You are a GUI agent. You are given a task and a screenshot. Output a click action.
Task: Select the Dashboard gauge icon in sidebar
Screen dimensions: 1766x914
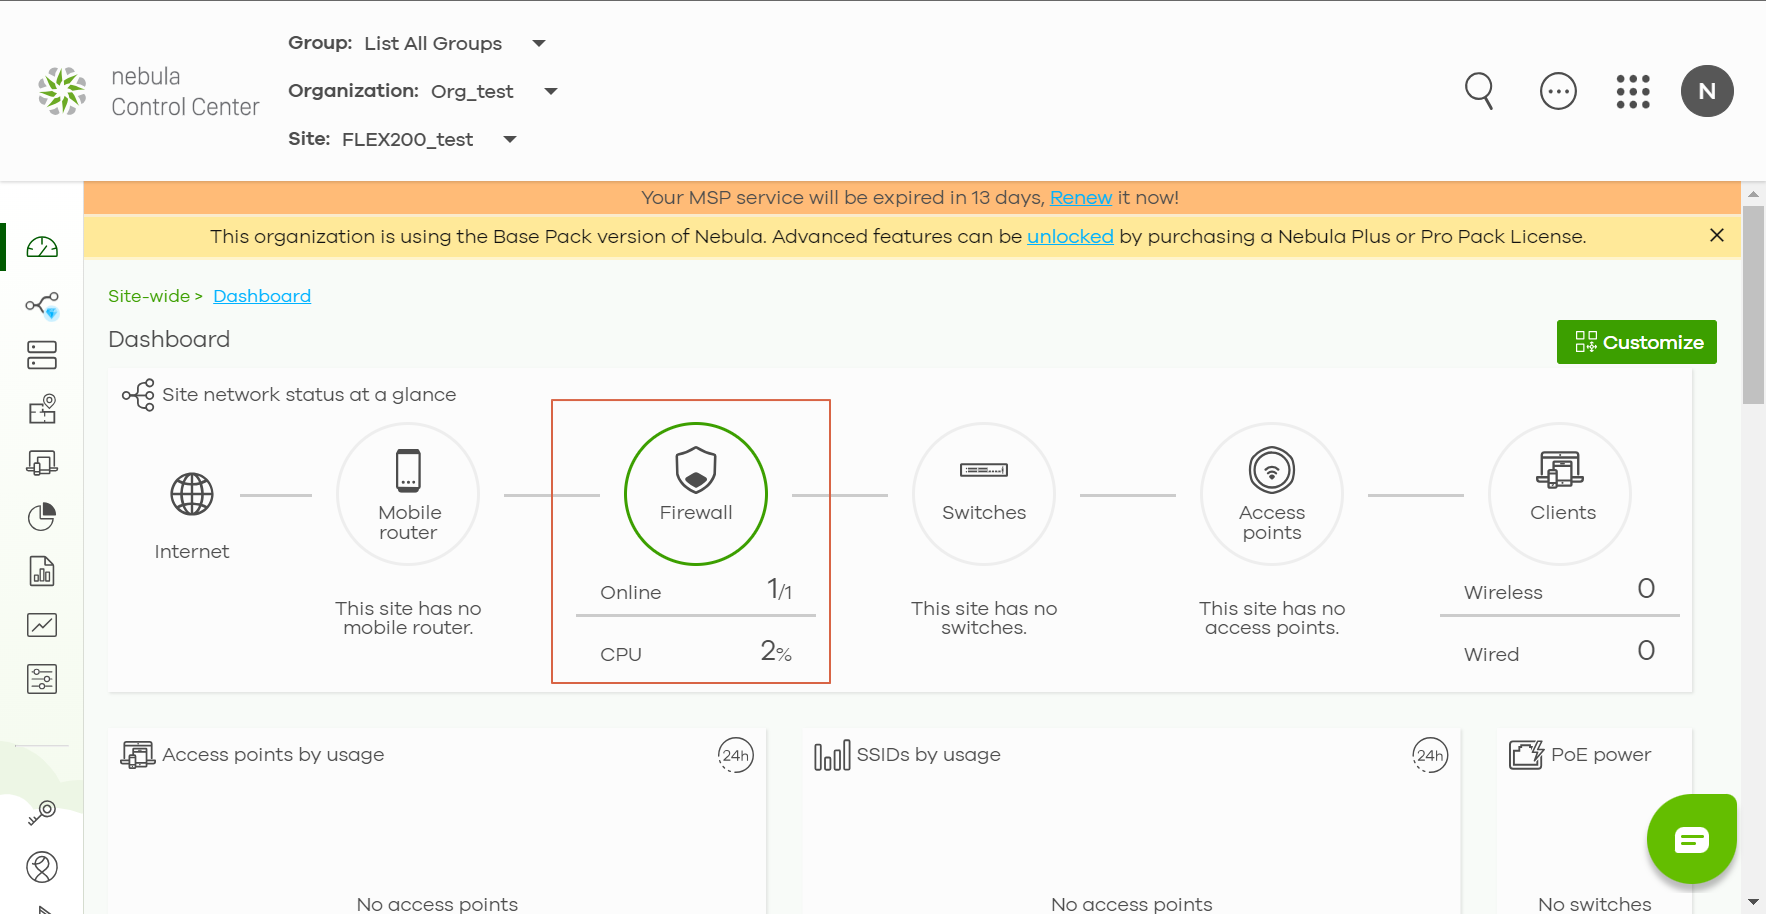(x=42, y=247)
